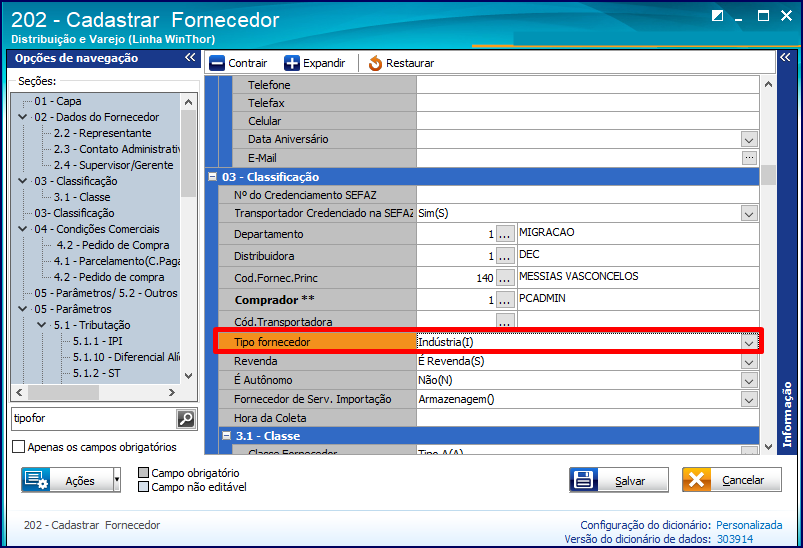Open Comprador lookup ellipsis button
This screenshot has width=803, height=548.
coord(505,300)
